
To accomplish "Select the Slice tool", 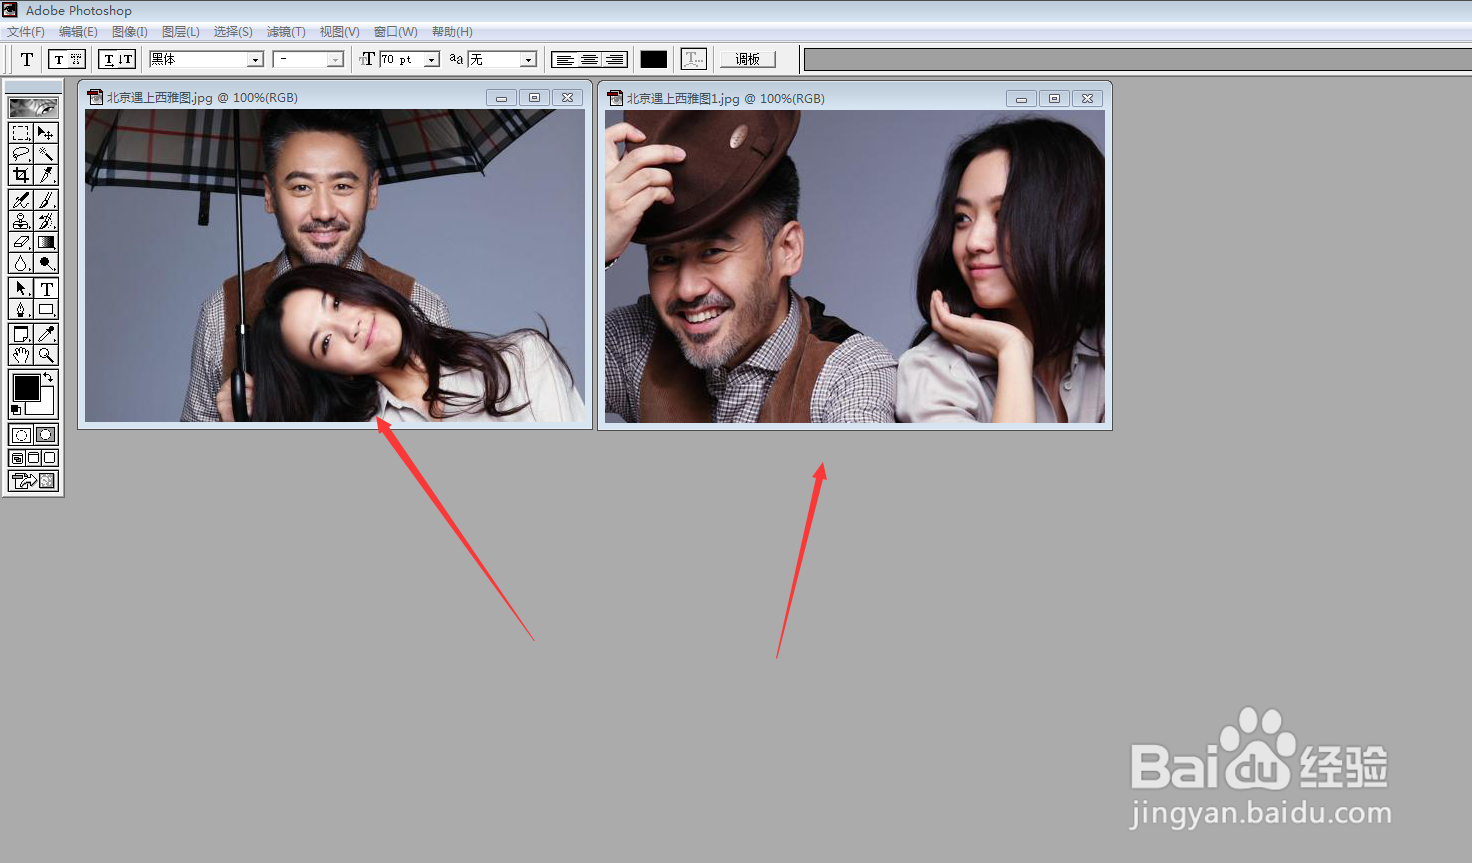I will (46, 175).
